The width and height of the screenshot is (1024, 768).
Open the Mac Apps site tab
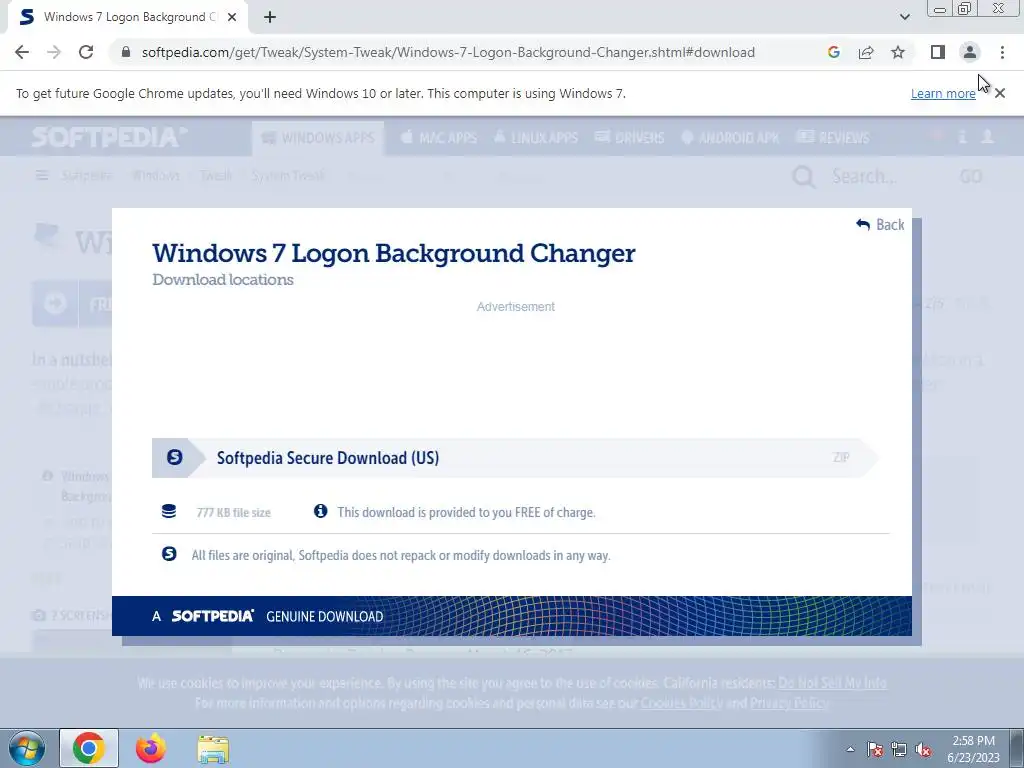pyautogui.click(x=438, y=138)
